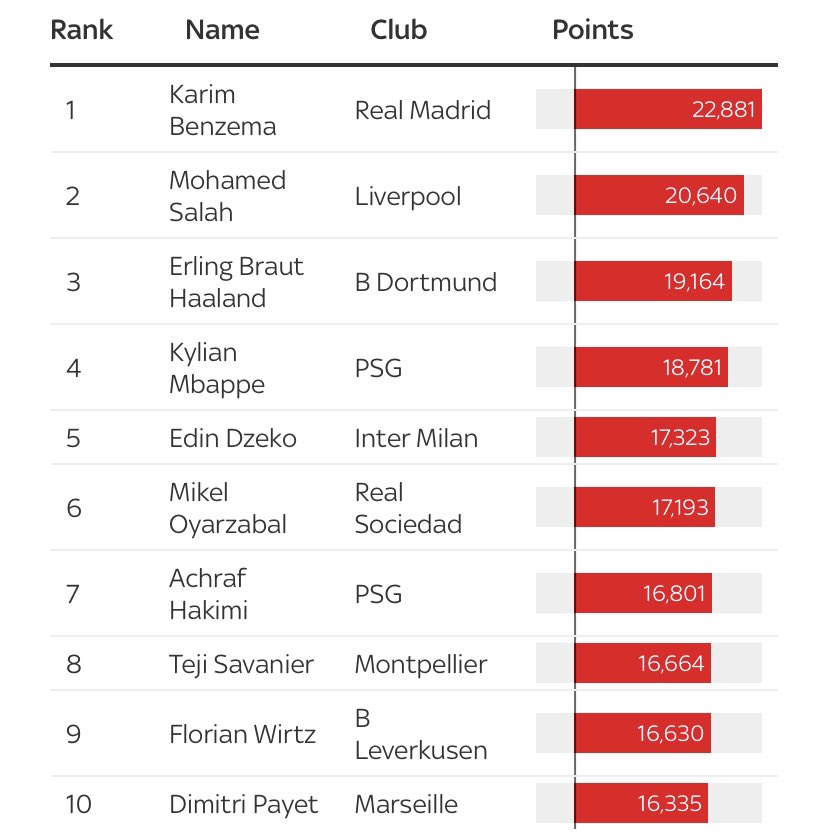The image size is (828, 840).
Task: Select Achraf Hakimi's row name
Action: [208, 594]
